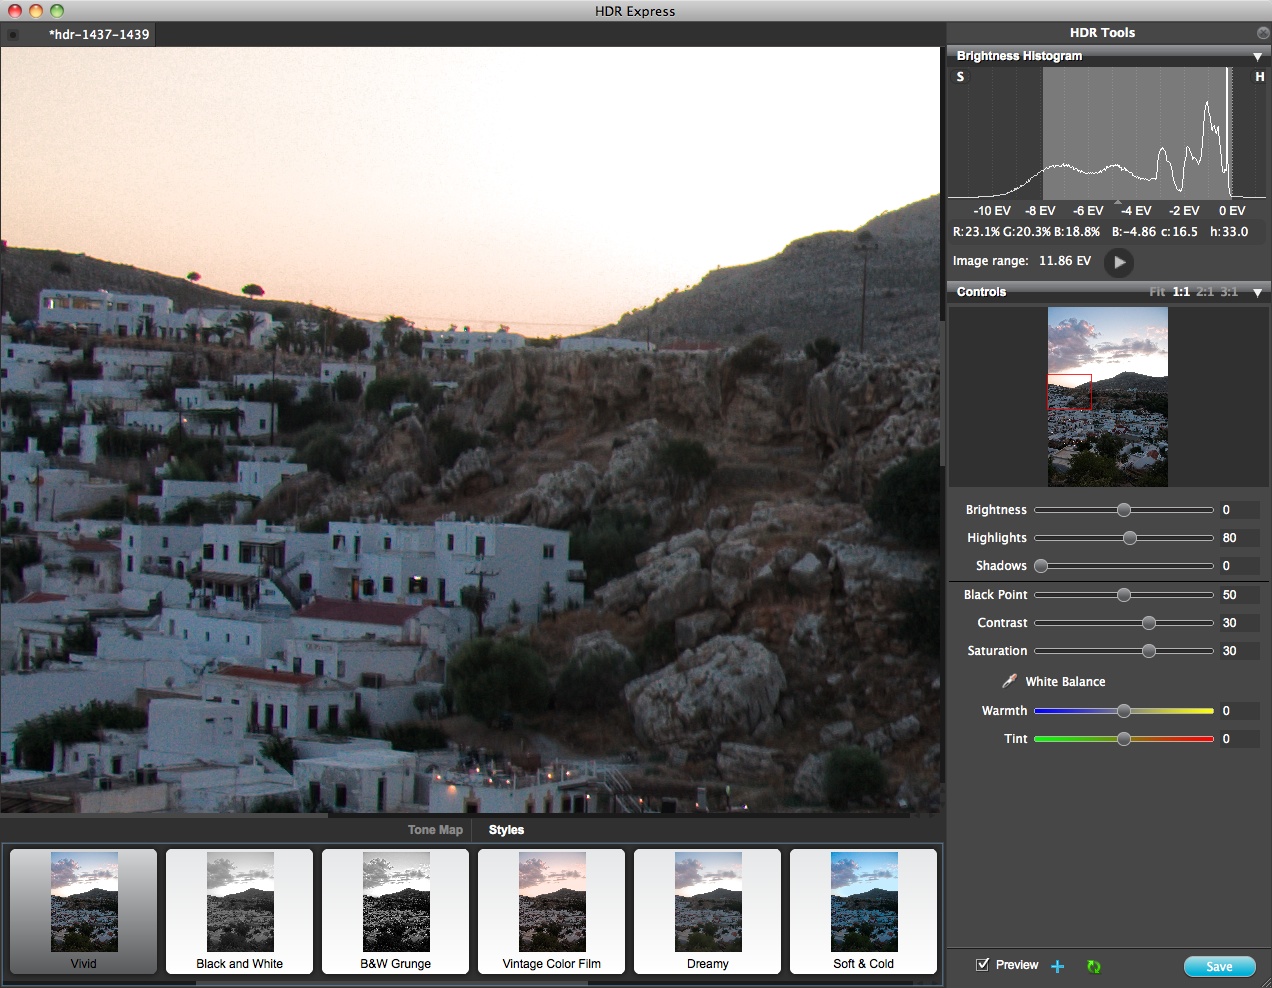The height and width of the screenshot is (988, 1272).
Task: Click the Save button
Action: (x=1218, y=966)
